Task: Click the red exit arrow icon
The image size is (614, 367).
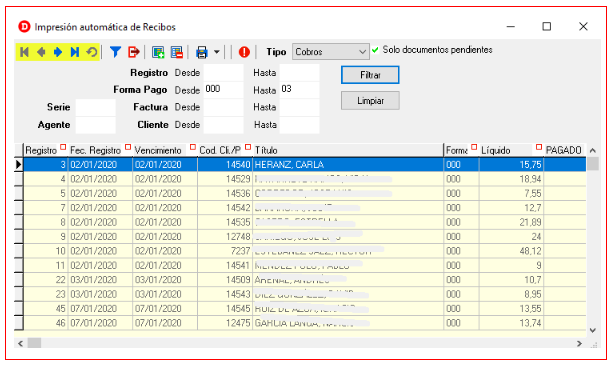Action: tap(134, 52)
